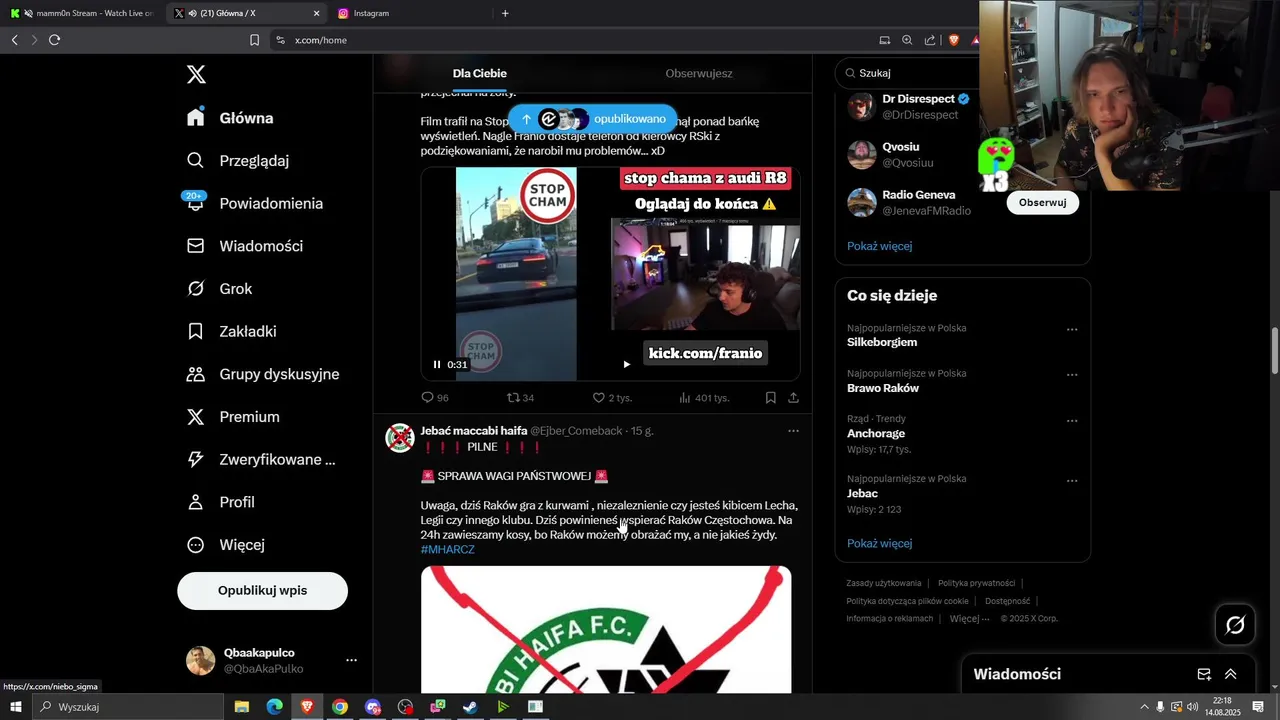The image size is (1280, 720).
Task: Open Zasady użytkowania footer link
Action: pos(884,583)
